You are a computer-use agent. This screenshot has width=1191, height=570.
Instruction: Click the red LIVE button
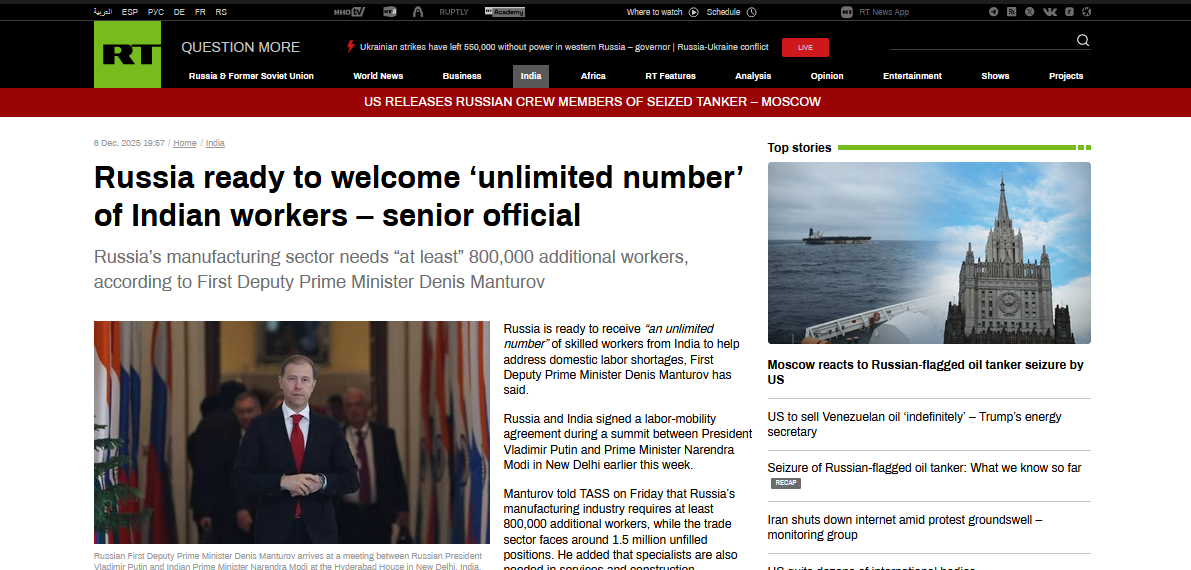[x=805, y=47]
